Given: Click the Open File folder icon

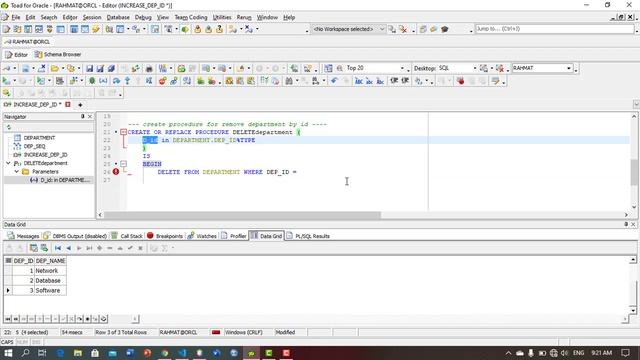Looking at the screenshot, I should pyautogui.click(x=55, y=68).
